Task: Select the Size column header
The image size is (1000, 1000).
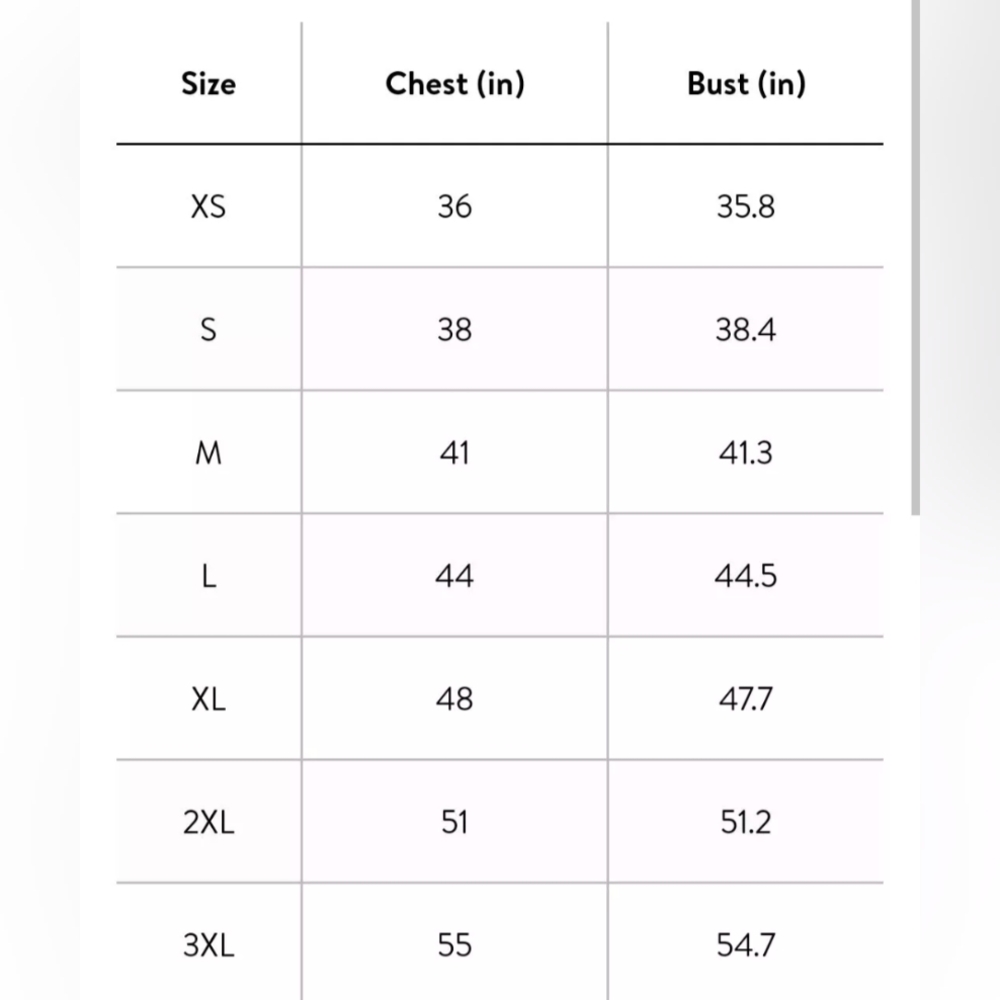Action: coord(209,84)
